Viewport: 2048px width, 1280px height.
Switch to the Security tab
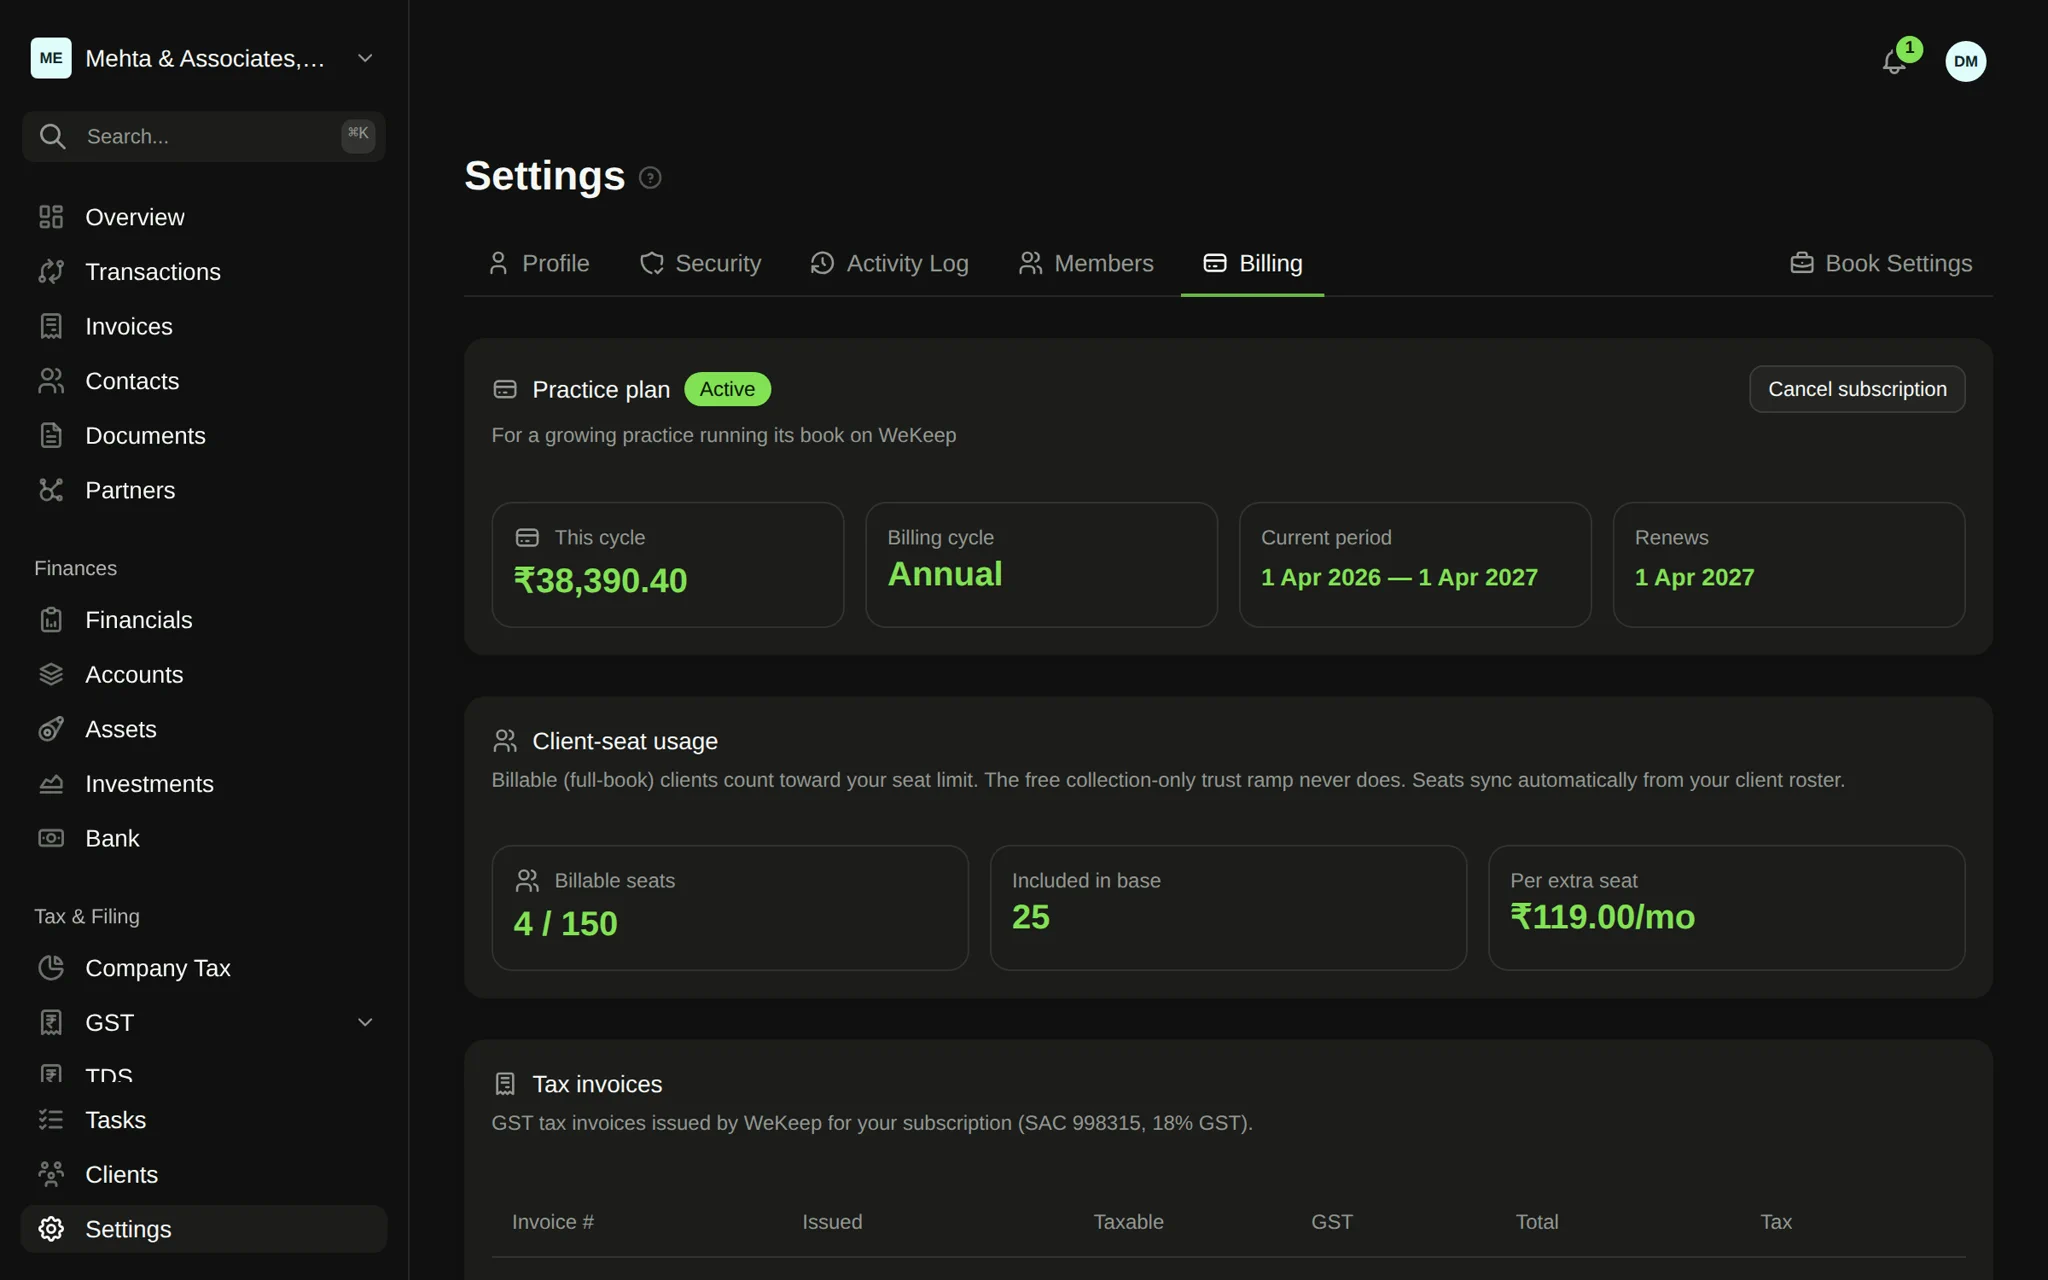point(701,263)
